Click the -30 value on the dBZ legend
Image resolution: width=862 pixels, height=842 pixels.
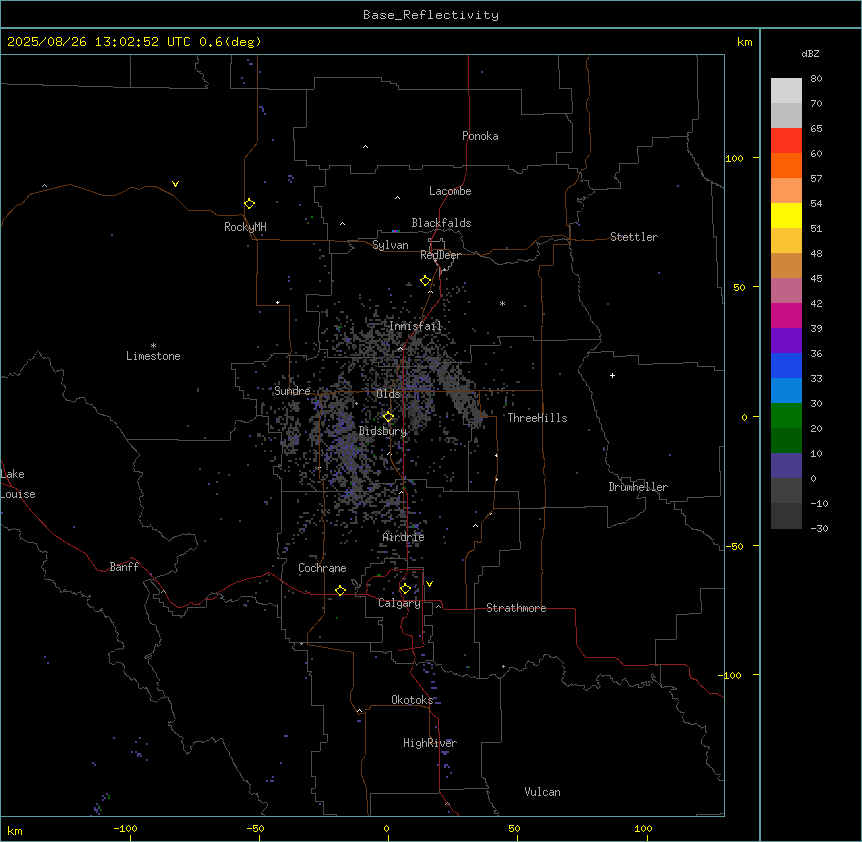(x=819, y=529)
